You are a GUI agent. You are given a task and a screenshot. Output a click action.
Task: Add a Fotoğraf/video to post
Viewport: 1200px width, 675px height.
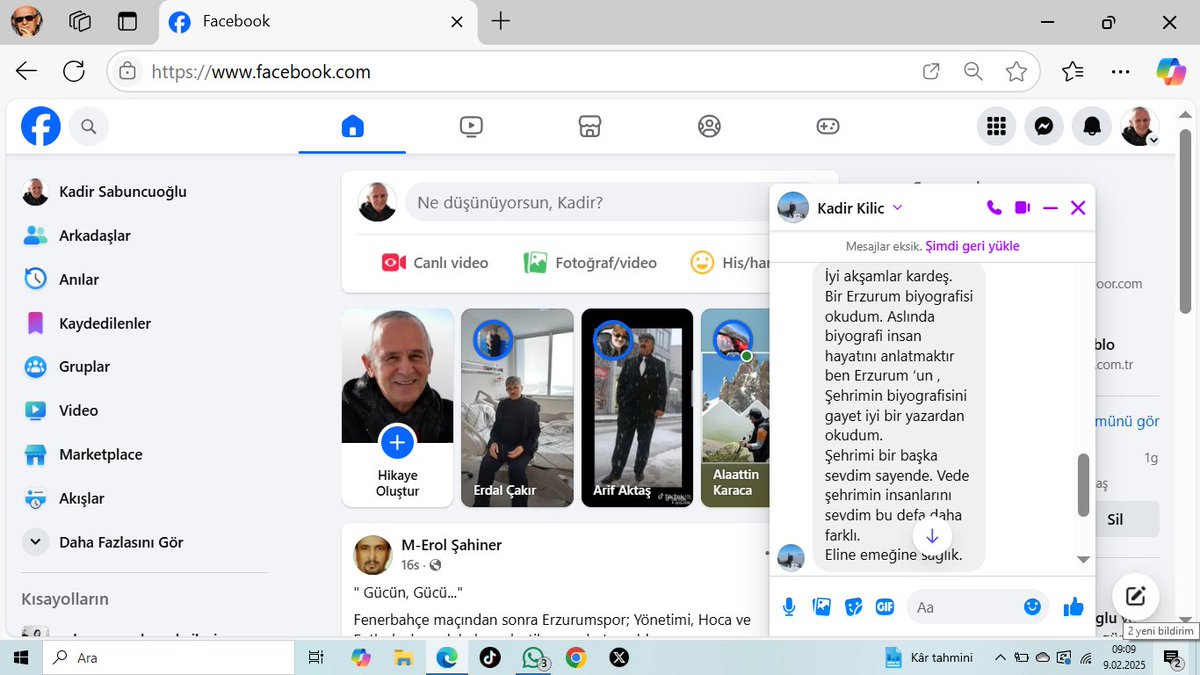click(590, 263)
